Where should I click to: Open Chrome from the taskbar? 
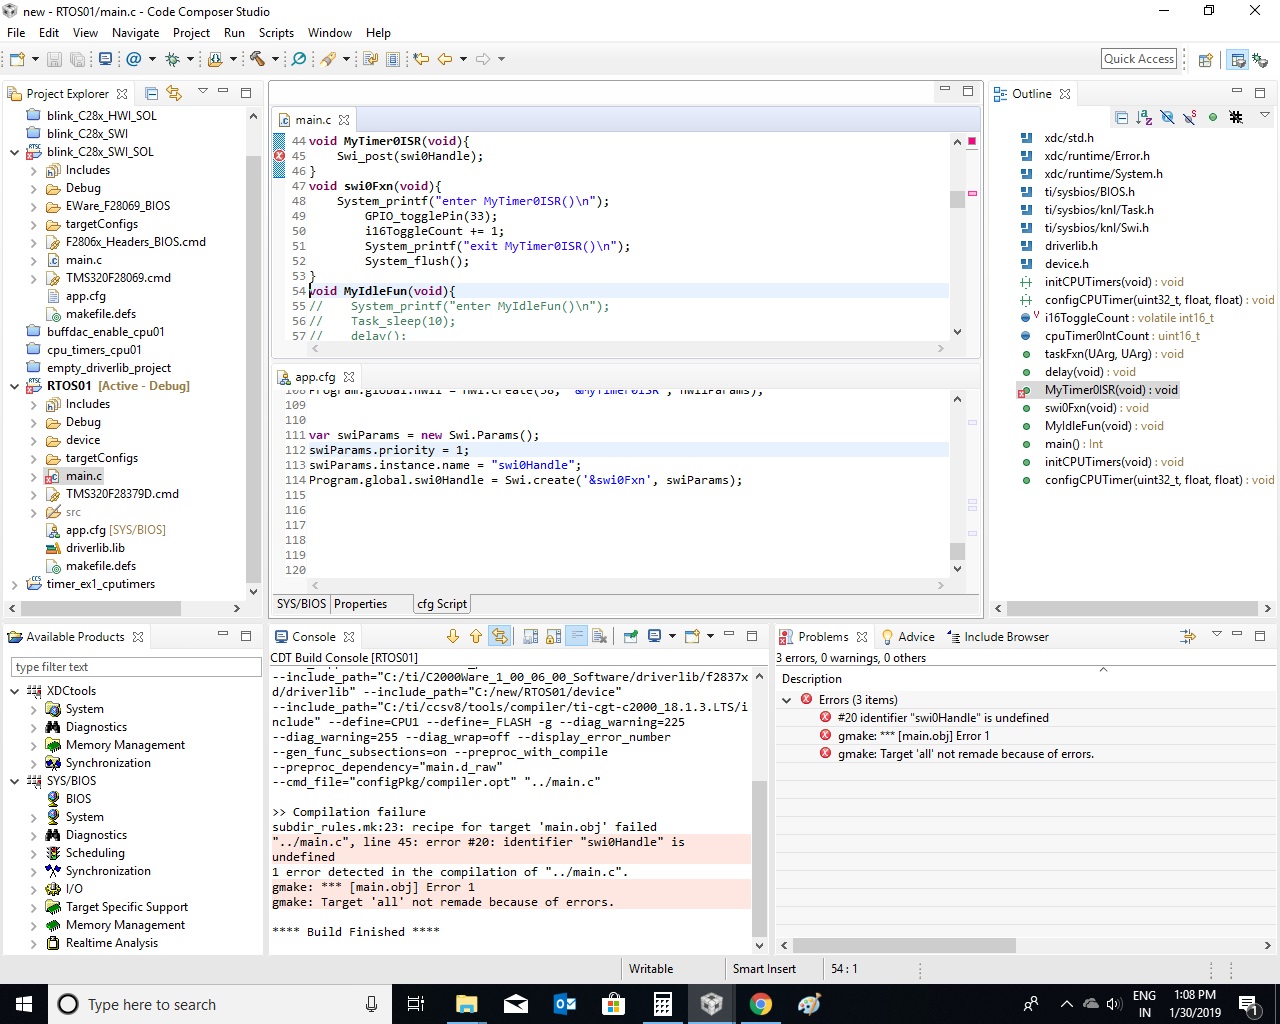761,1004
